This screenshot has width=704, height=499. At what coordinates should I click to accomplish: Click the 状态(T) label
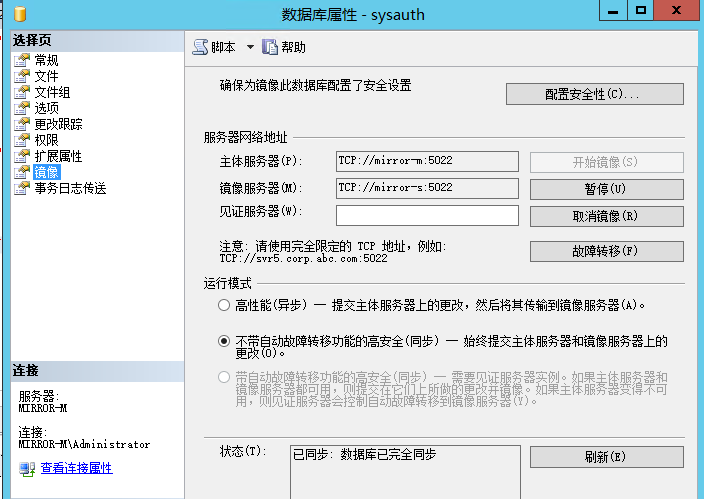(243, 451)
